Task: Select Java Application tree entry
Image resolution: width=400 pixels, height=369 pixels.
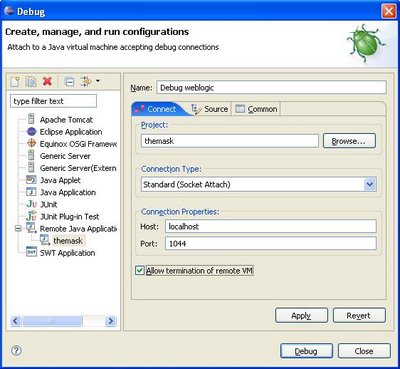Action: click(x=68, y=192)
